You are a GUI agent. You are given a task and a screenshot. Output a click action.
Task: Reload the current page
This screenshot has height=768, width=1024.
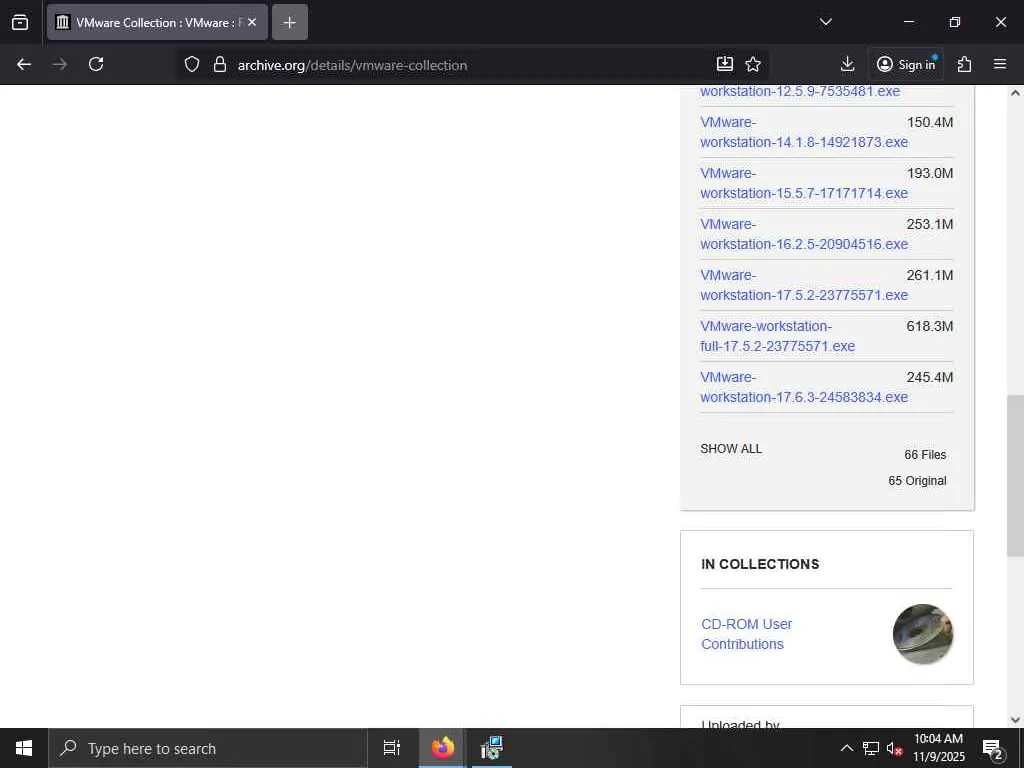pos(96,64)
